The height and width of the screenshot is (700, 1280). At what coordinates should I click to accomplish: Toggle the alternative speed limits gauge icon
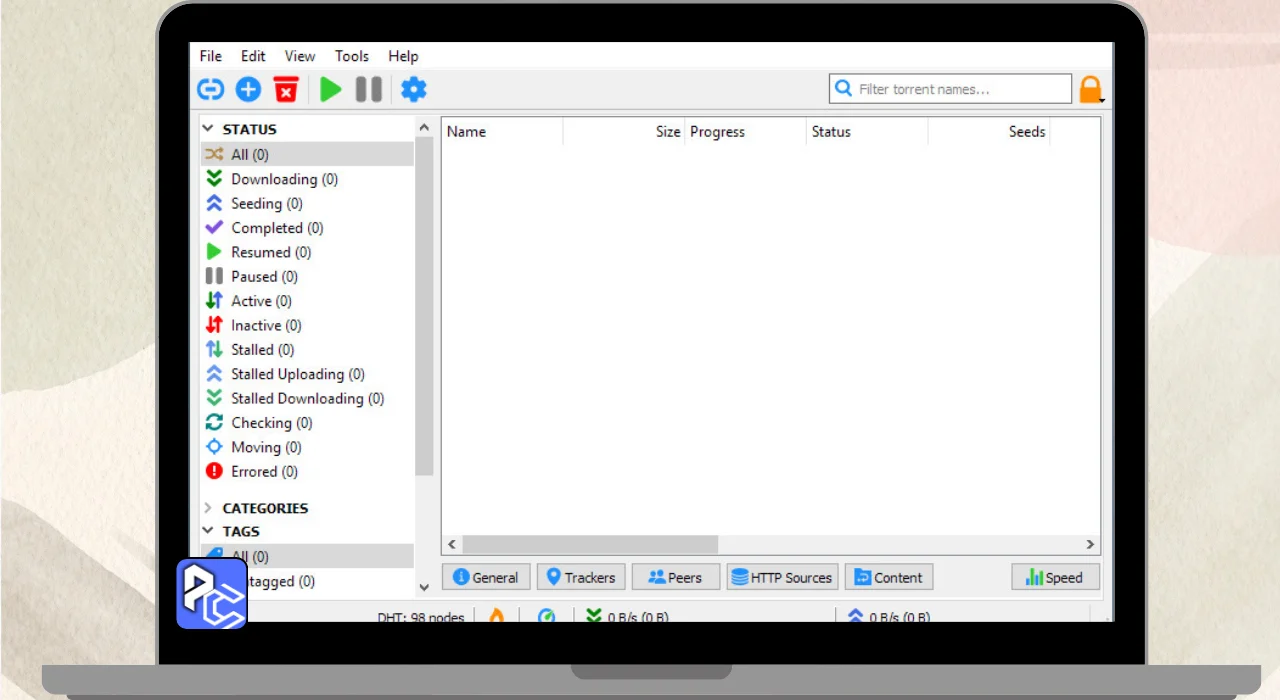pos(546,615)
